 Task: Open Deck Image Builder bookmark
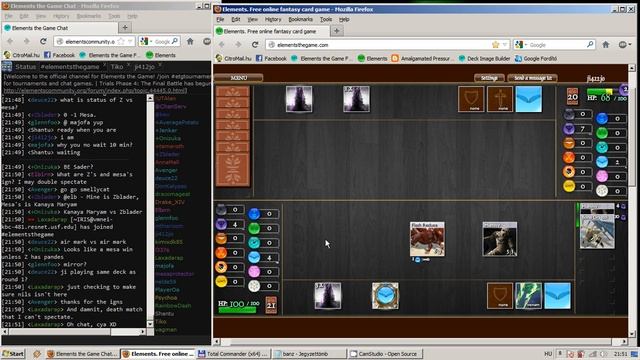pyautogui.click(x=484, y=58)
